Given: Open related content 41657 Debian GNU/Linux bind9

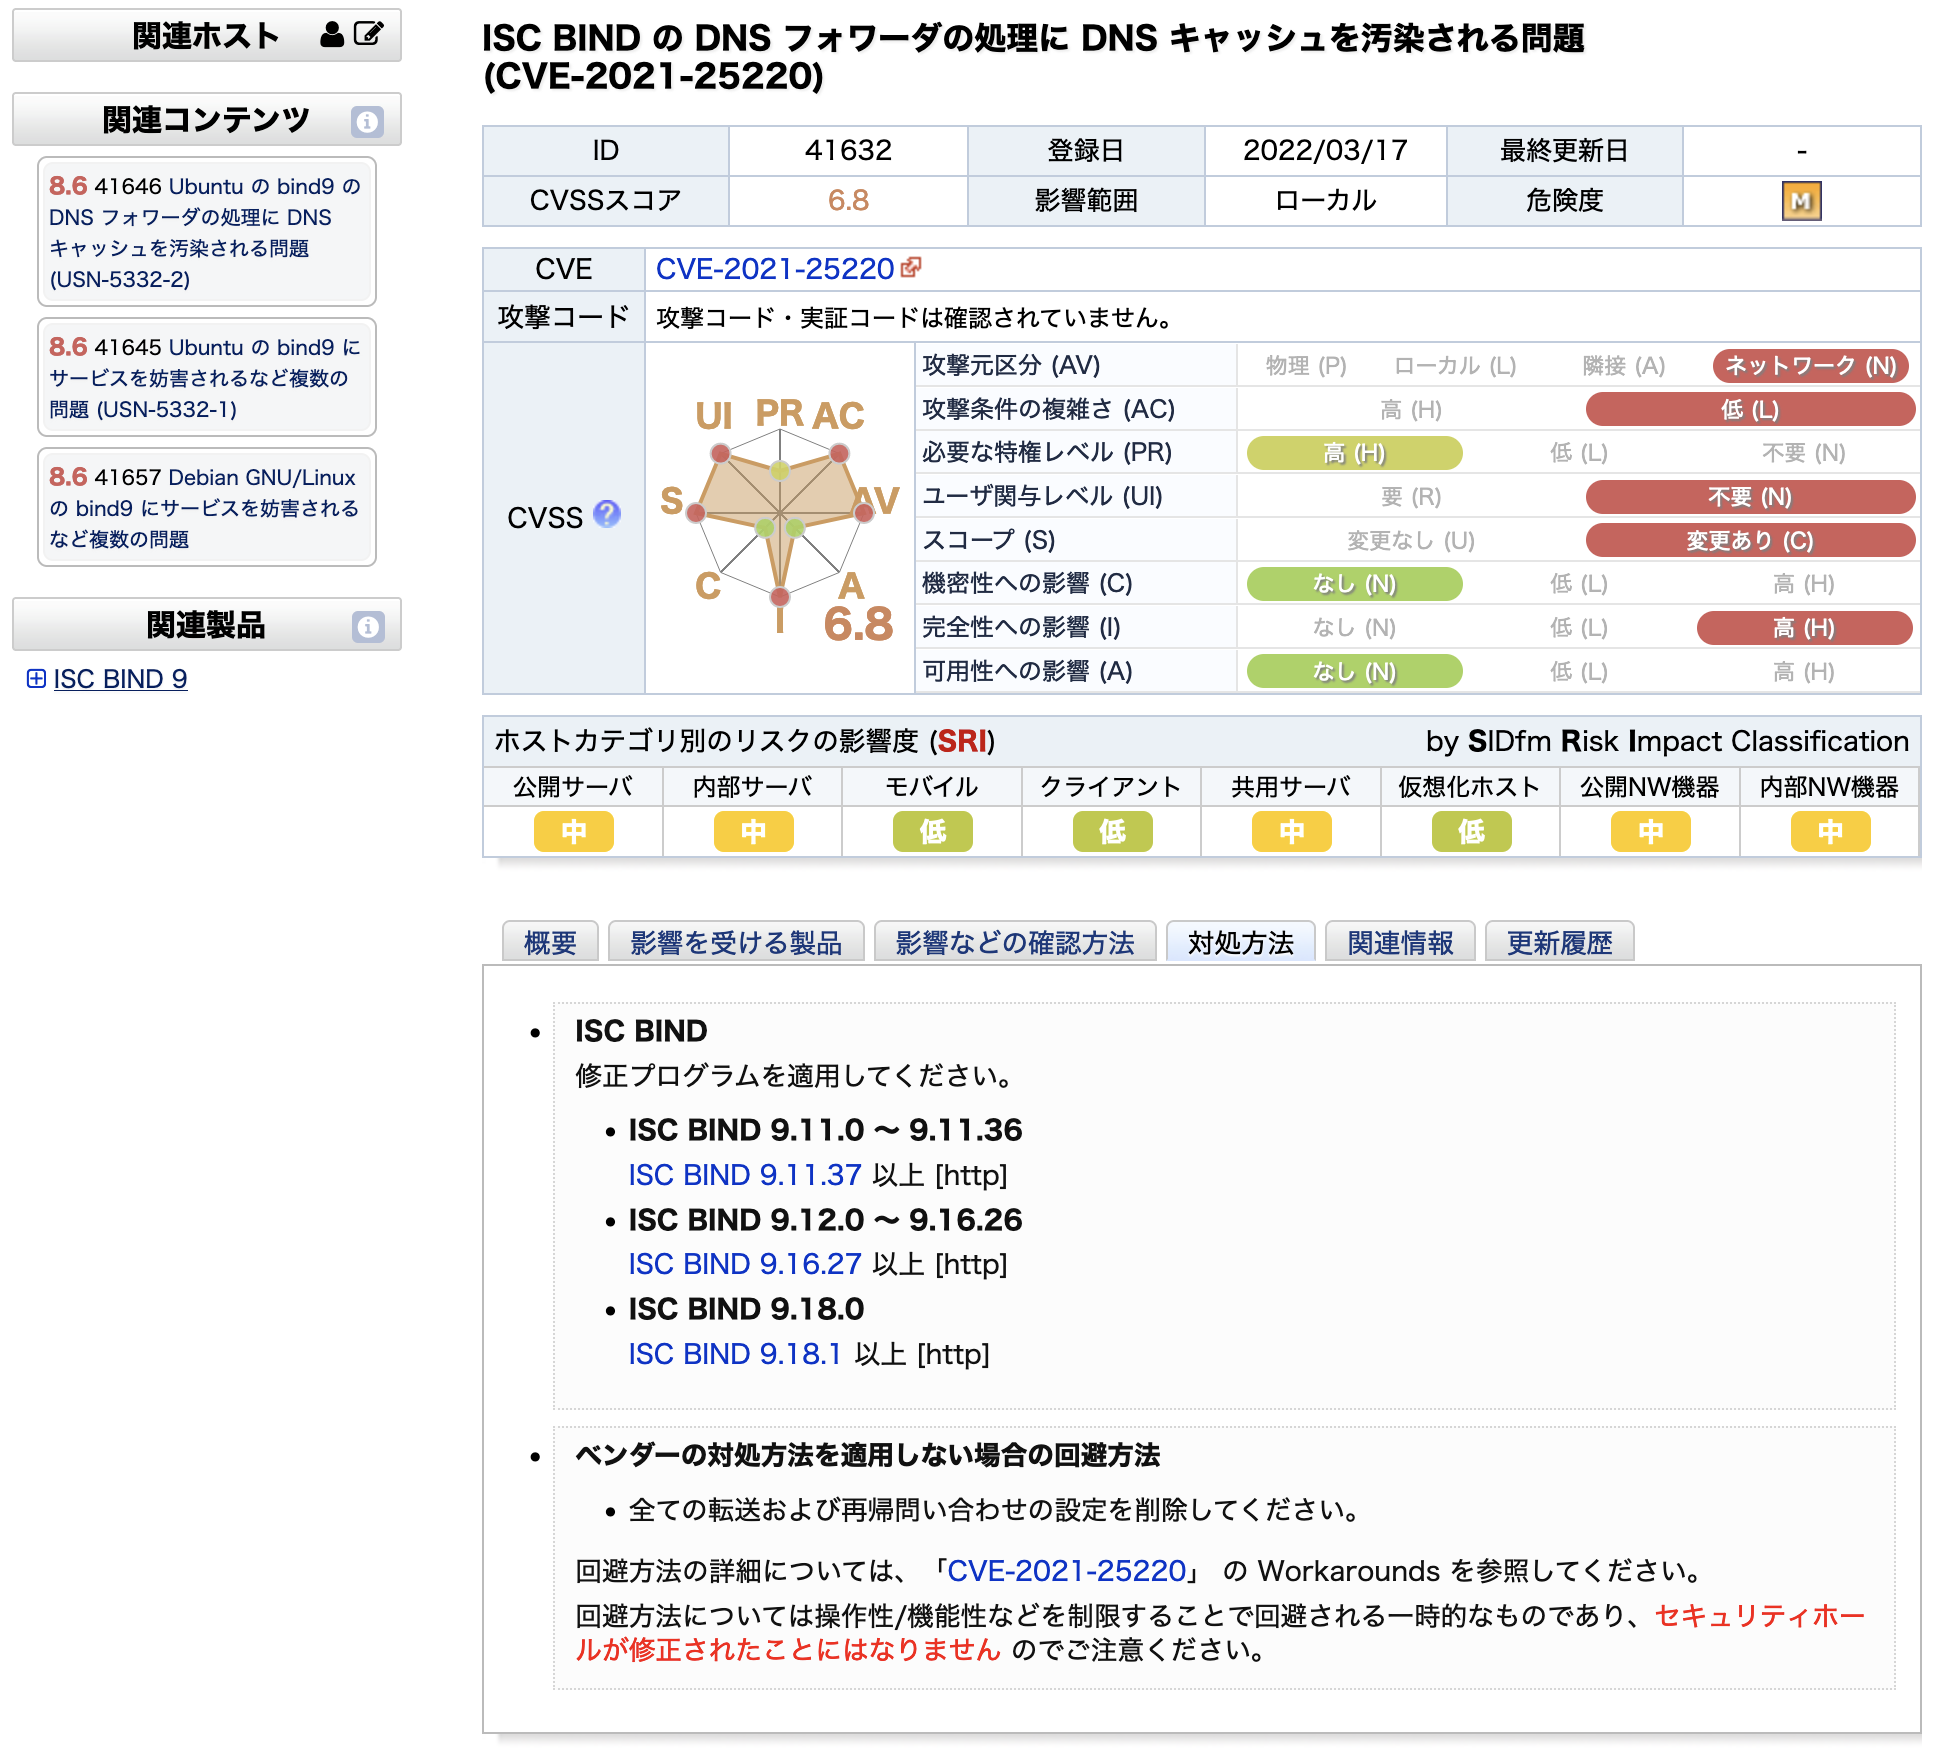Looking at the screenshot, I should 206,508.
